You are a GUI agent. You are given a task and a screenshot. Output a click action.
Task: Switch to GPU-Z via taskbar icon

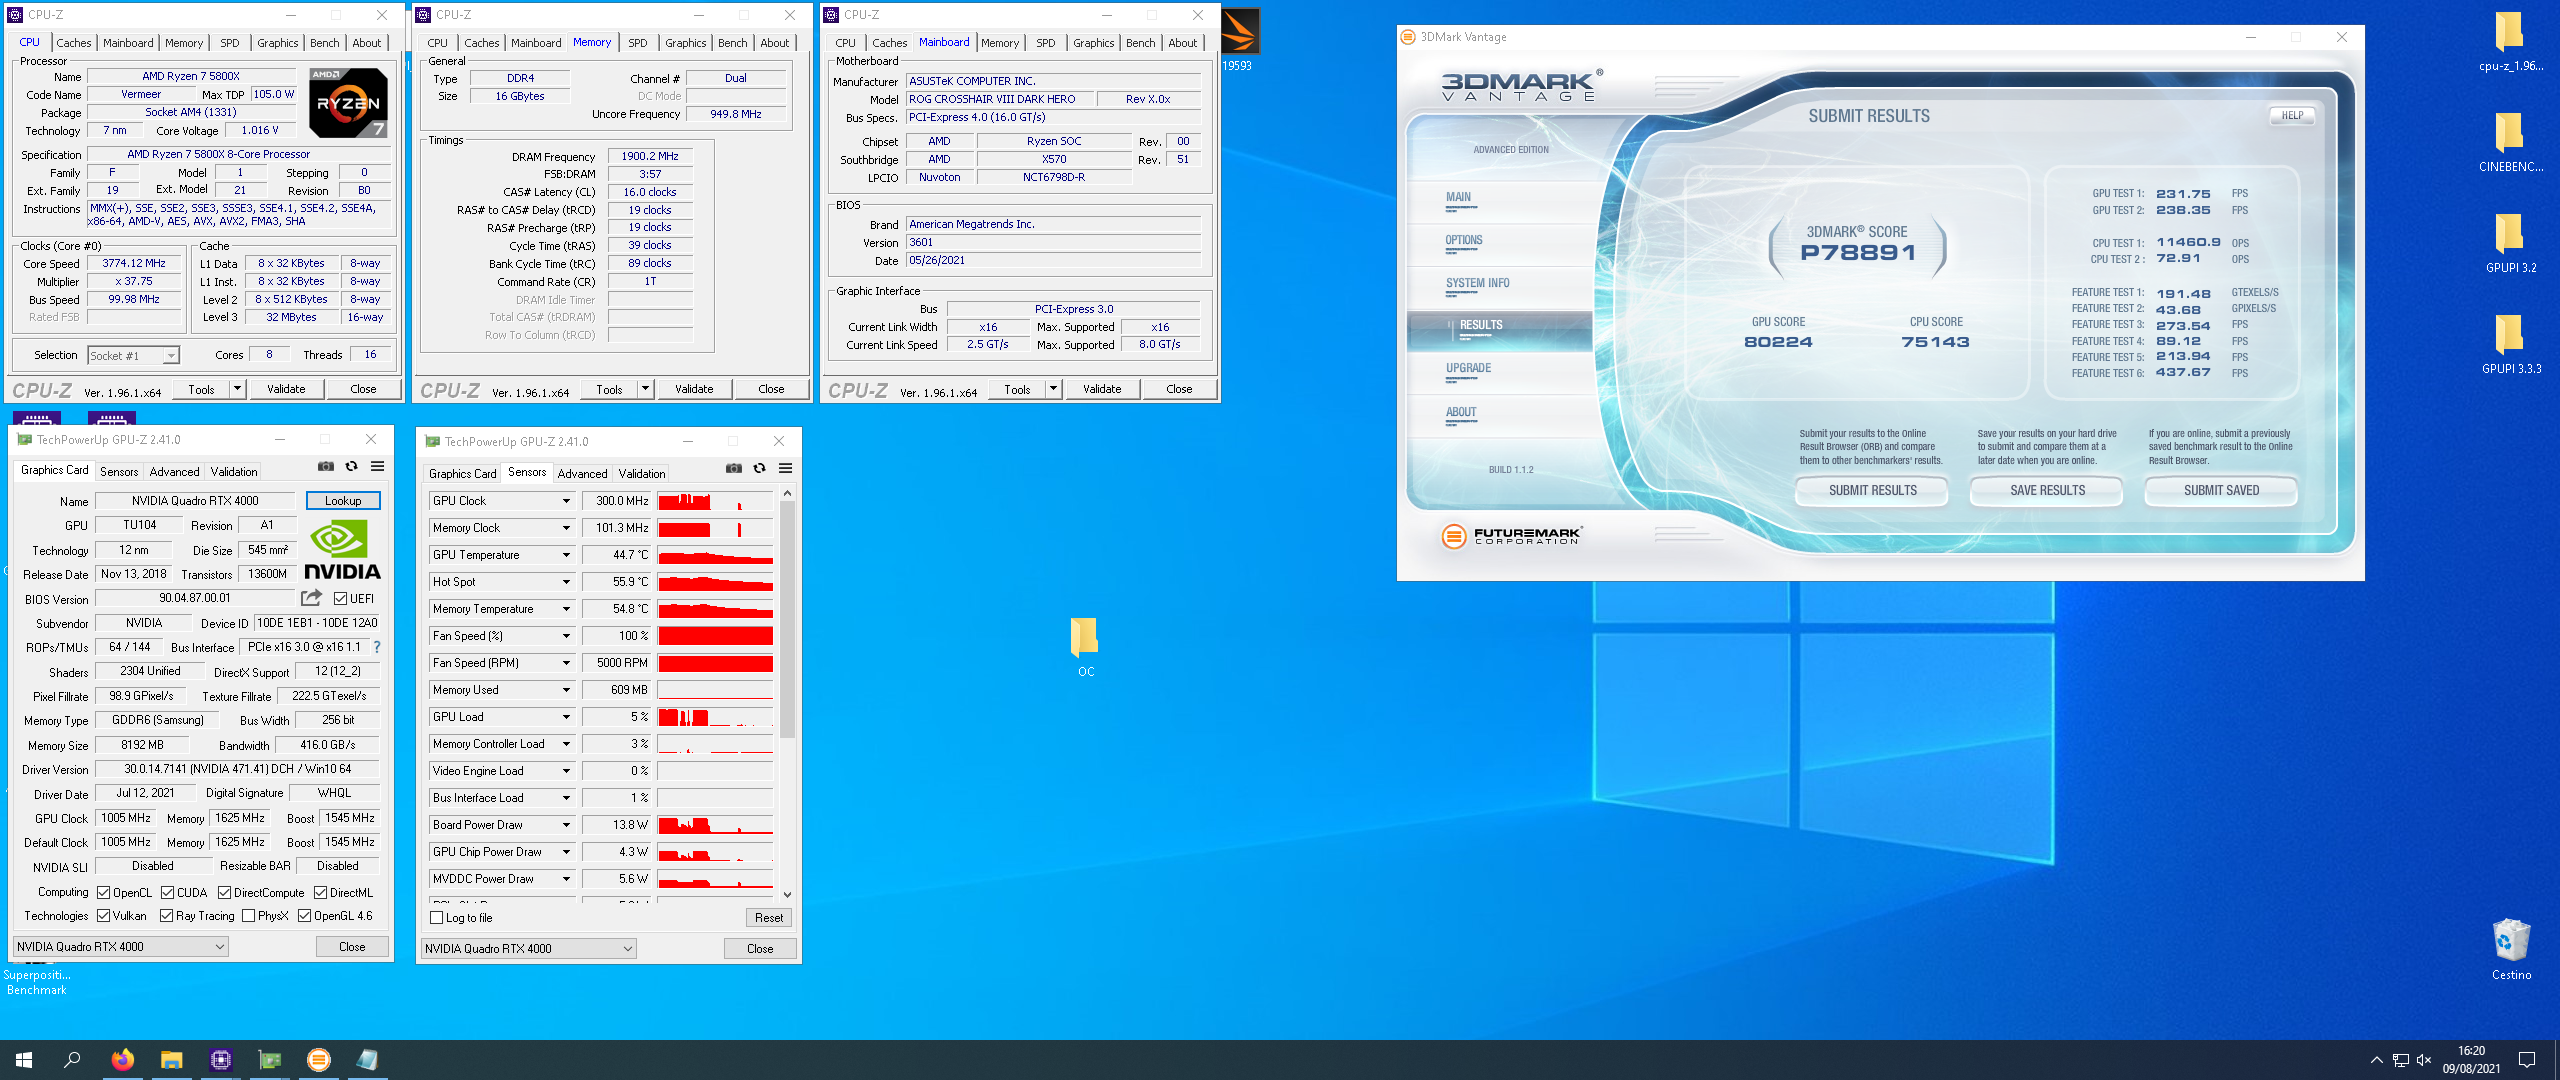[x=269, y=1060]
